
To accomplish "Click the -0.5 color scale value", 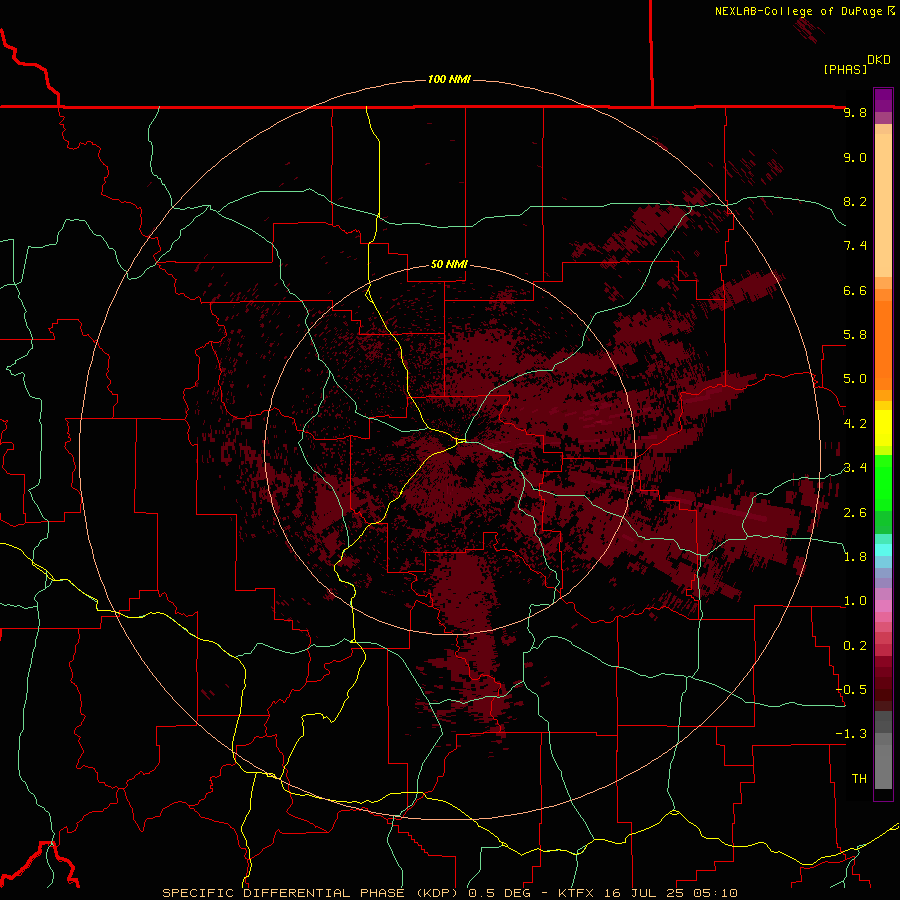I will [x=851, y=690].
